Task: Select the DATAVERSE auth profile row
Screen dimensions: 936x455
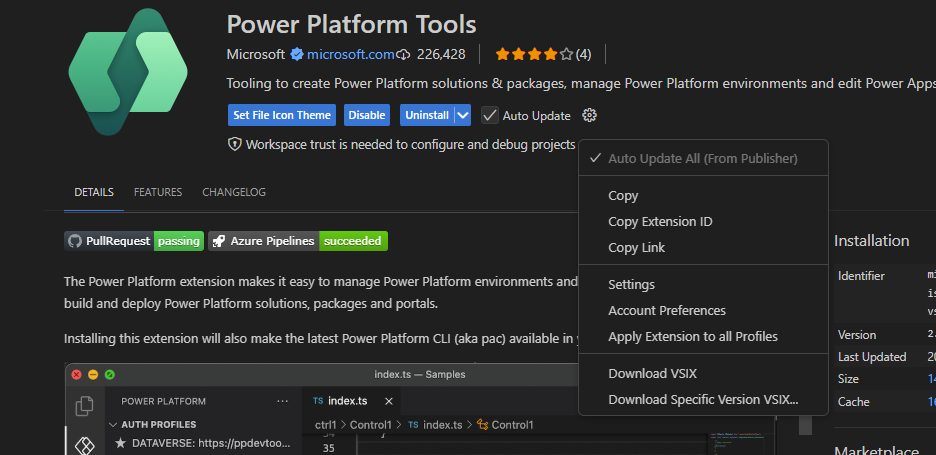Action: [203, 443]
